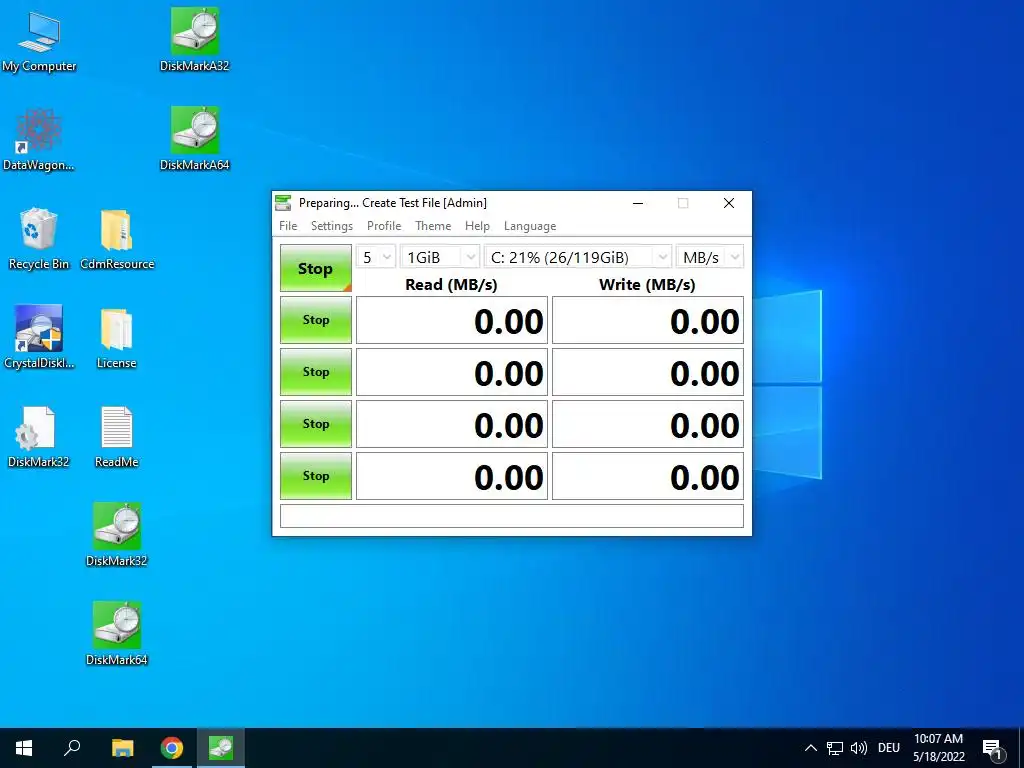Open the Help menu
The image size is (1024, 768).
(477, 226)
